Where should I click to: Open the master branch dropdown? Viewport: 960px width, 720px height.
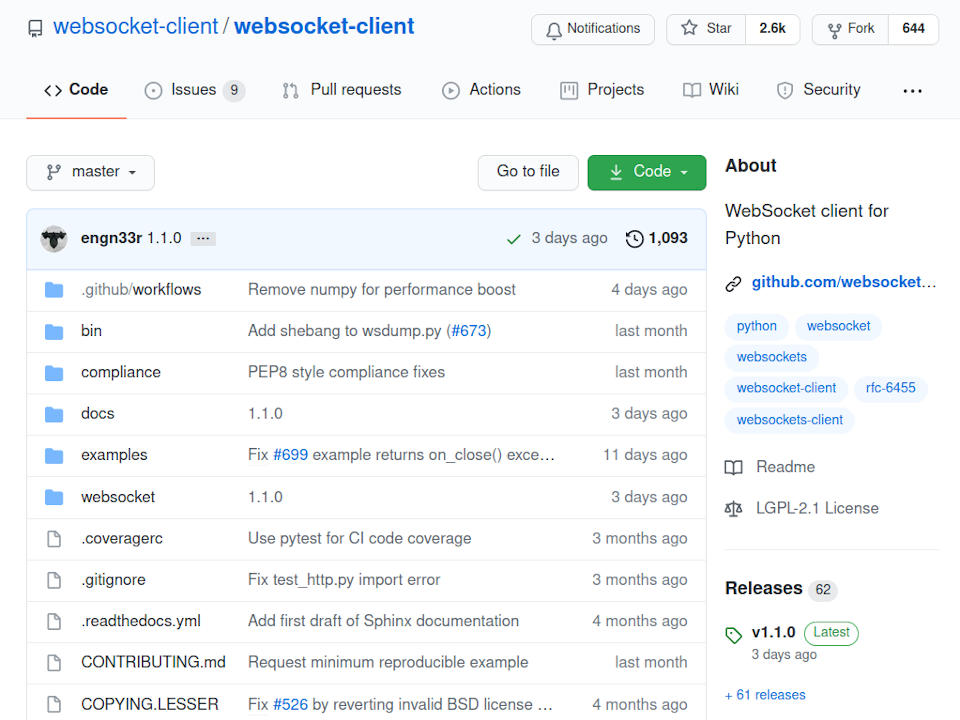[x=91, y=173]
